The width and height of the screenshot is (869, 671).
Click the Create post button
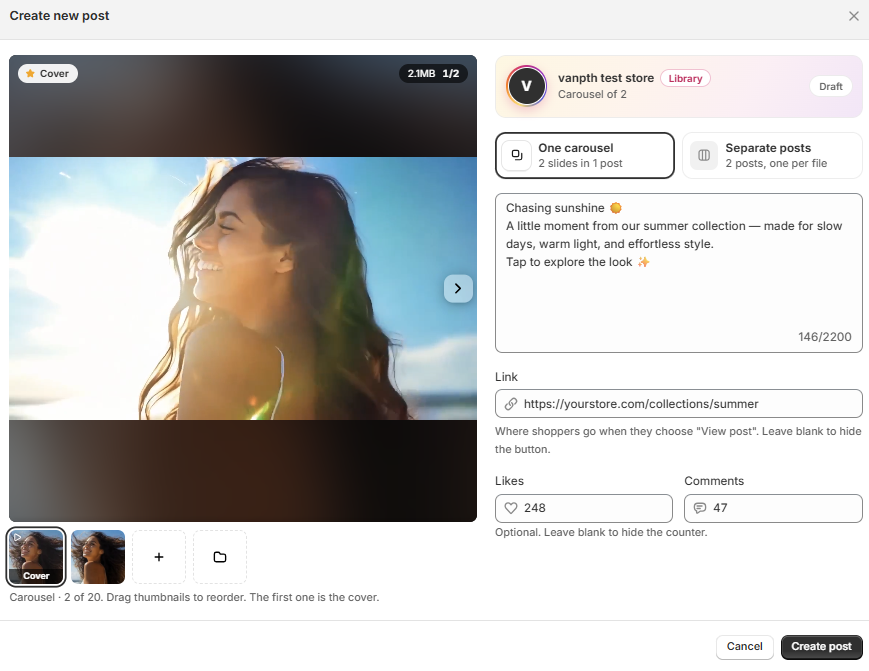(x=821, y=647)
